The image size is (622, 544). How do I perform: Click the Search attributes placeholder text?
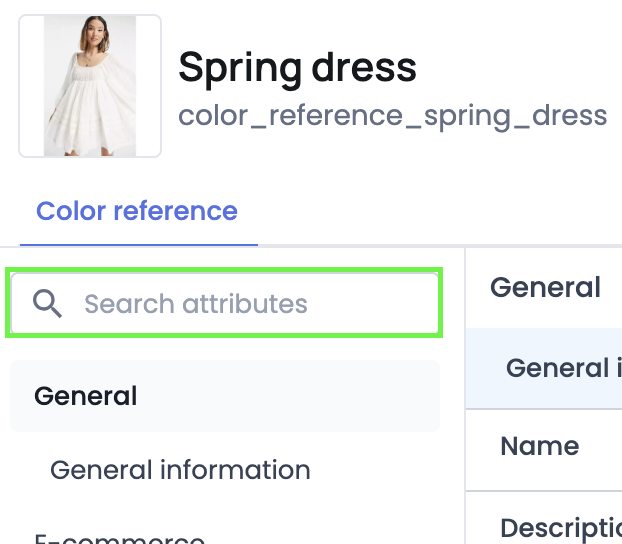pos(196,304)
